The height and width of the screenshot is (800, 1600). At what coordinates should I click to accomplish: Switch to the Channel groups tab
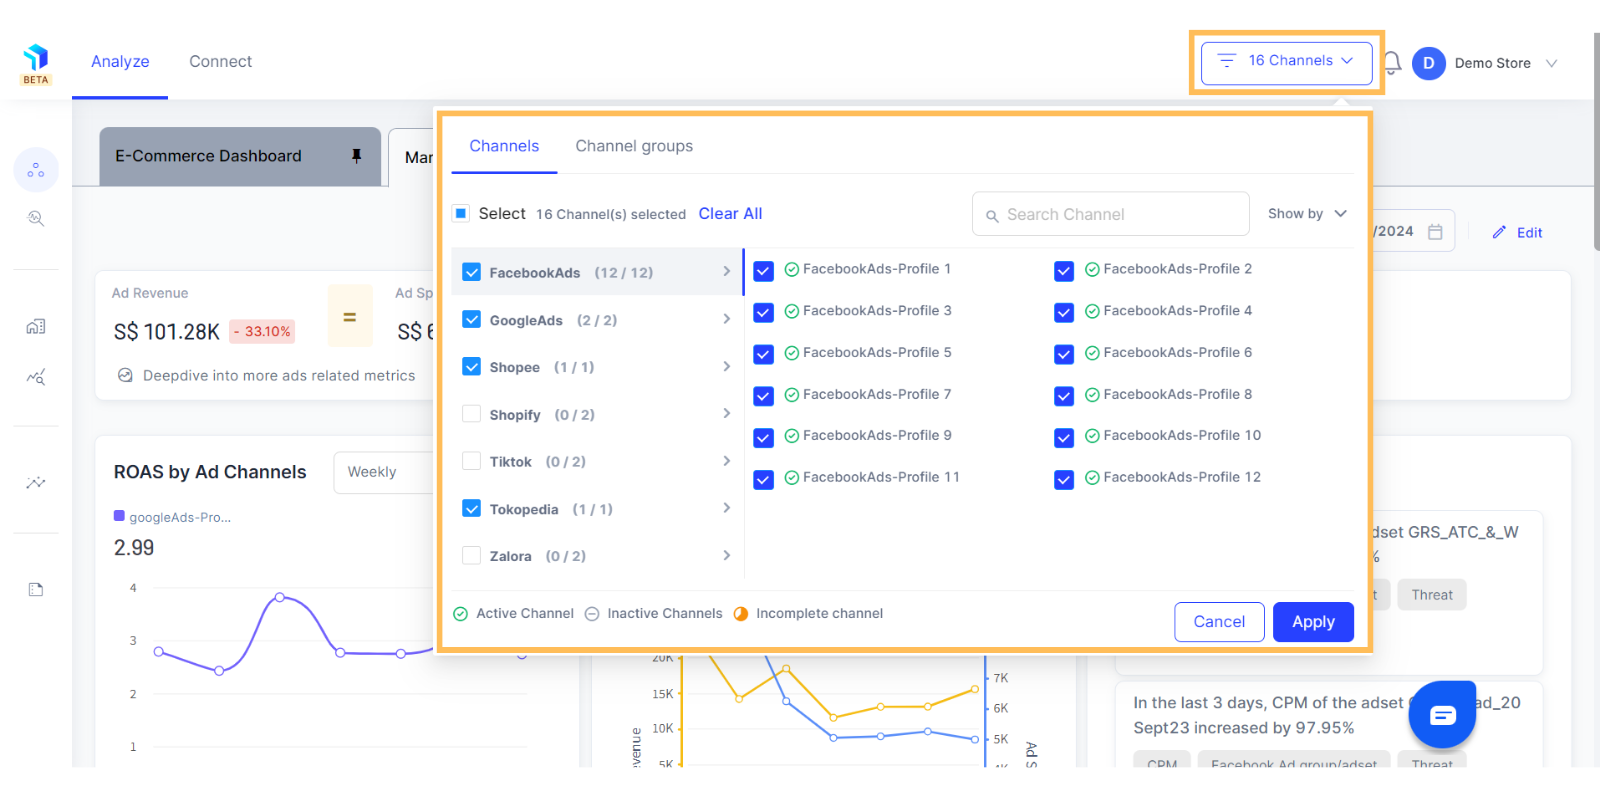coord(634,146)
